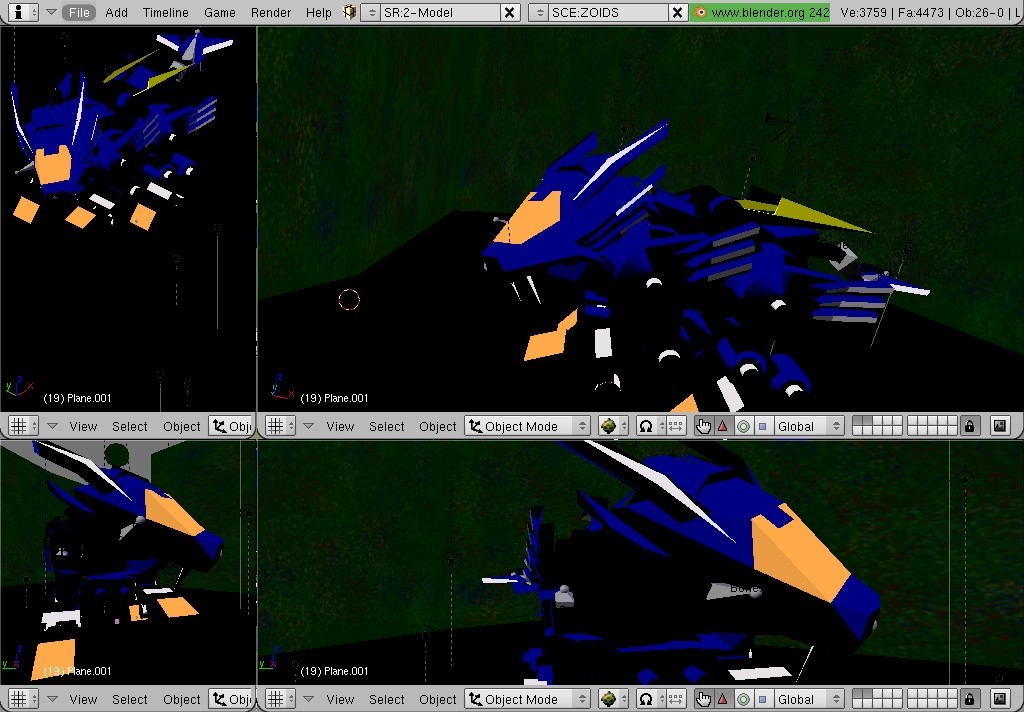
Task: Open the Help menu
Action: coord(319,12)
